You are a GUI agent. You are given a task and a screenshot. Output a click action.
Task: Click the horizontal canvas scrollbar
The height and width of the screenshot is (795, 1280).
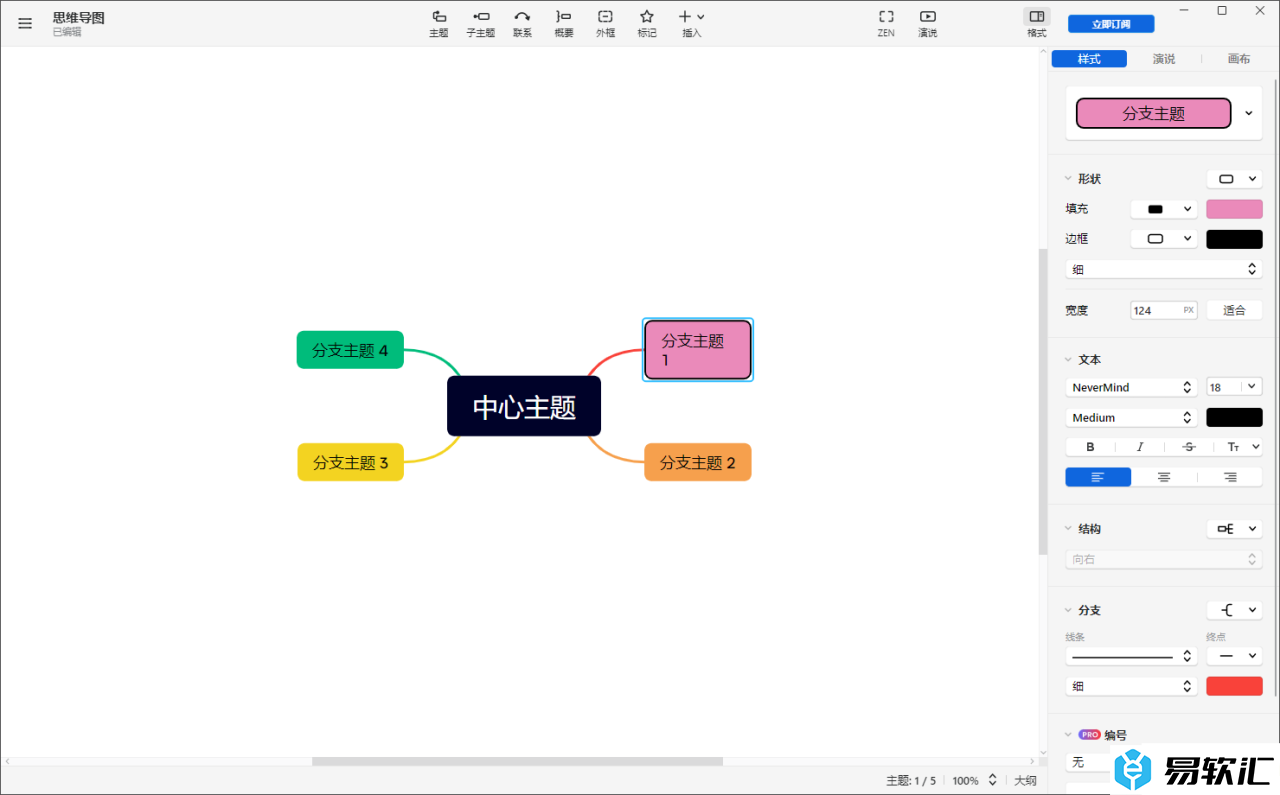(517, 762)
